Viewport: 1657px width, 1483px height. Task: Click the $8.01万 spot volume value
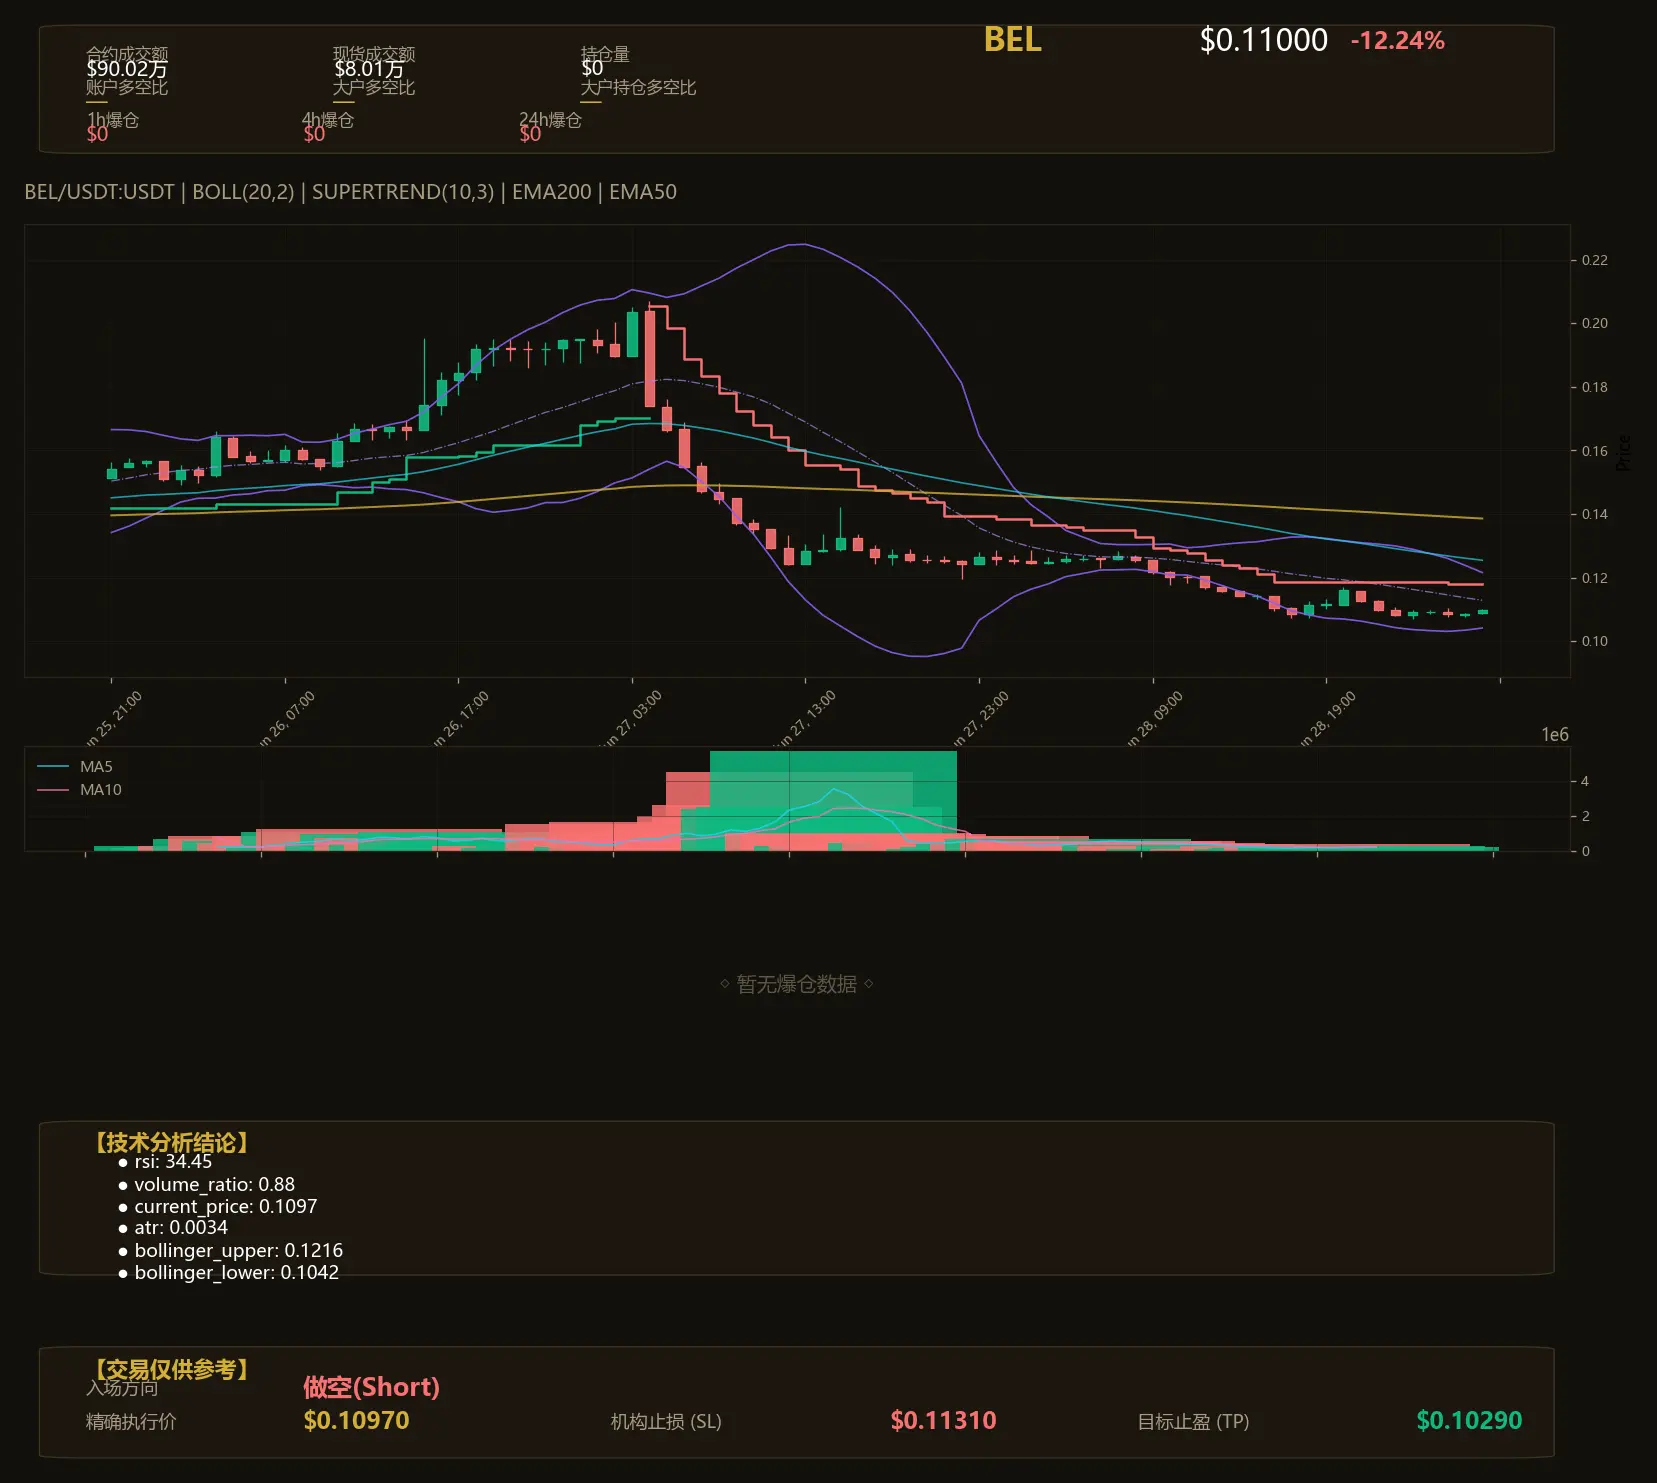pos(369,69)
